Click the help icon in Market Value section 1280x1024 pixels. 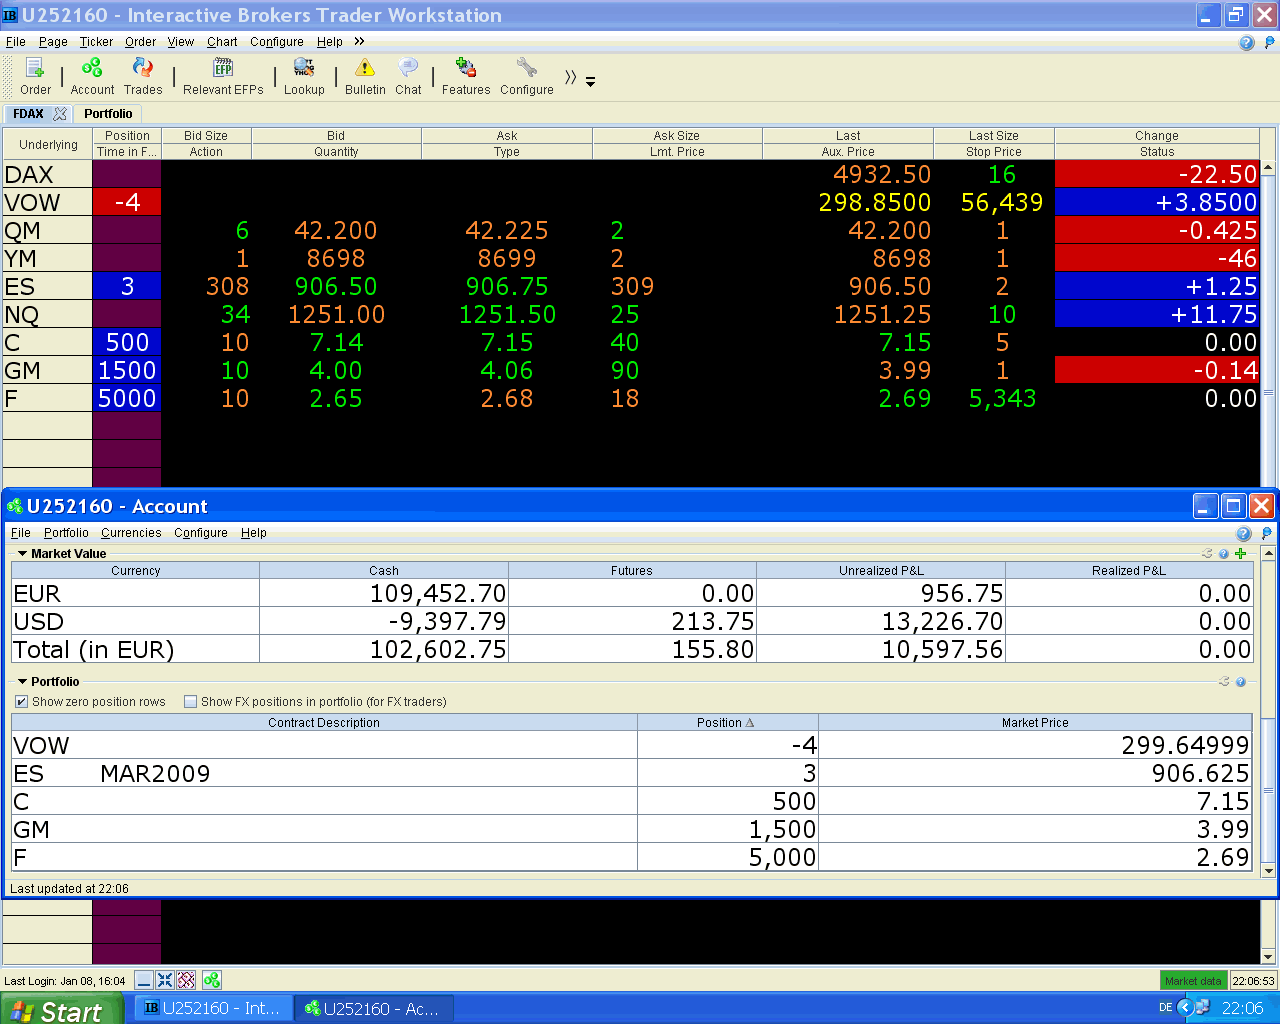pos(1224,553)
